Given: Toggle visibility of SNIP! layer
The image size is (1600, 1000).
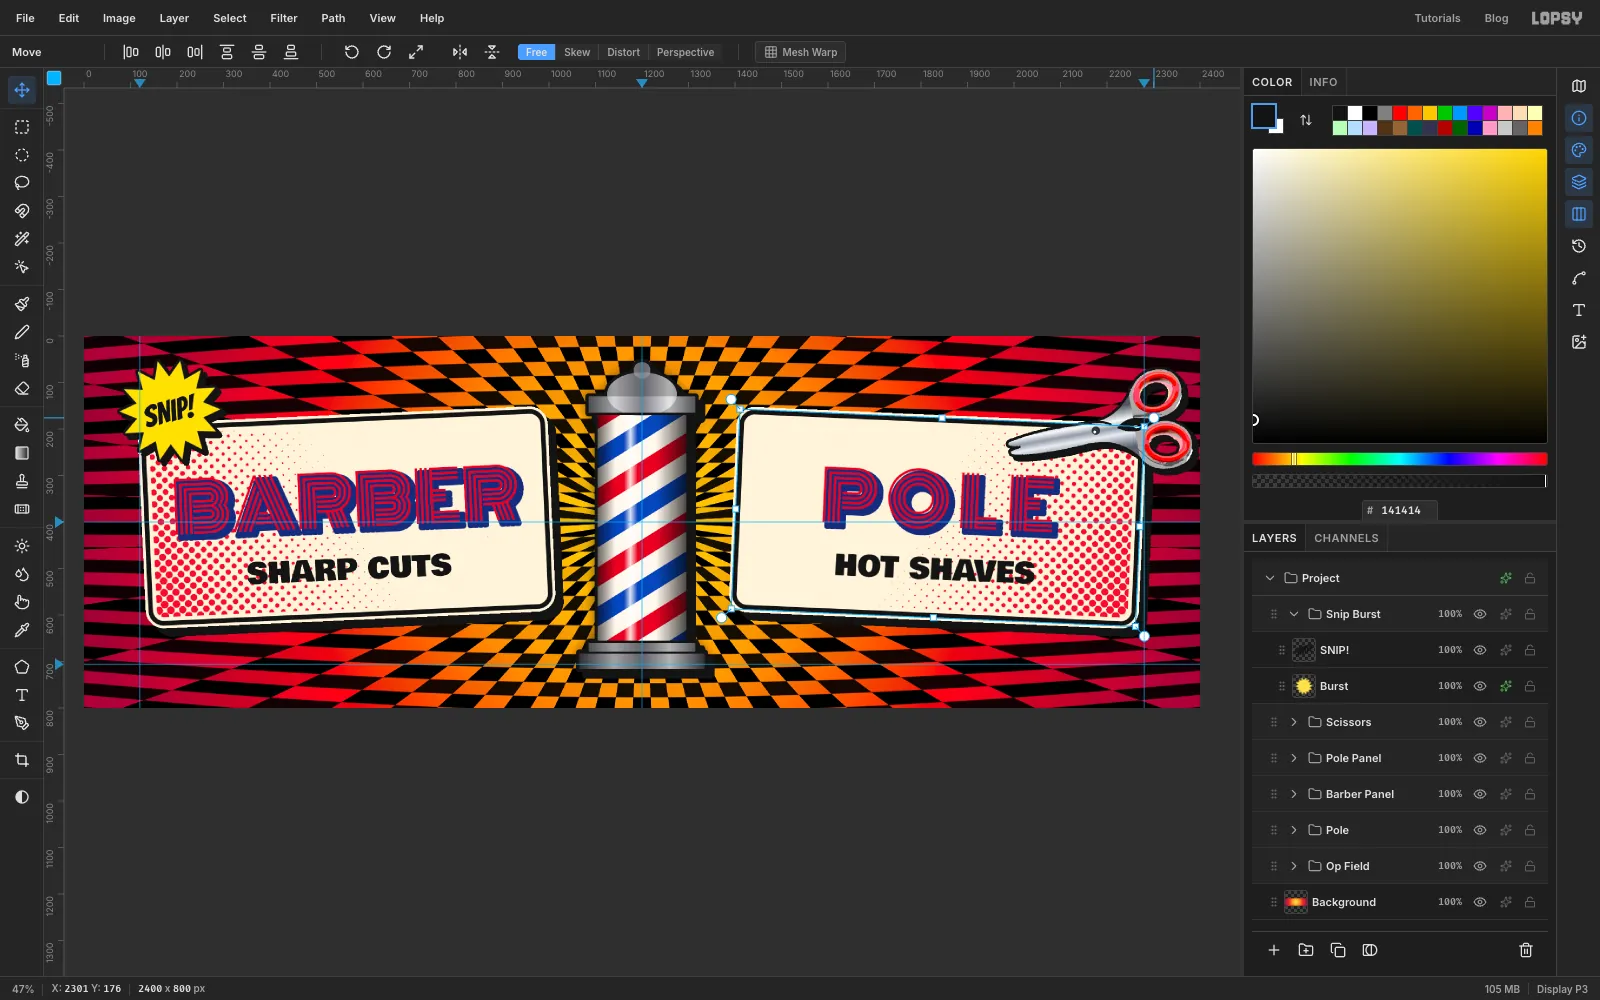Looking at the screenshot, I should click(1480, 650).
